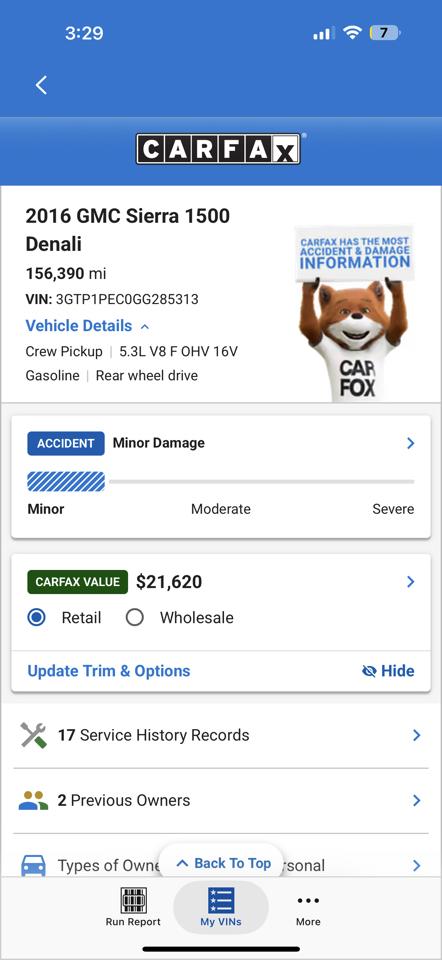Open the 2 Previous Owners chevron
Screen dimensions: 442x960
click(417, 800)
